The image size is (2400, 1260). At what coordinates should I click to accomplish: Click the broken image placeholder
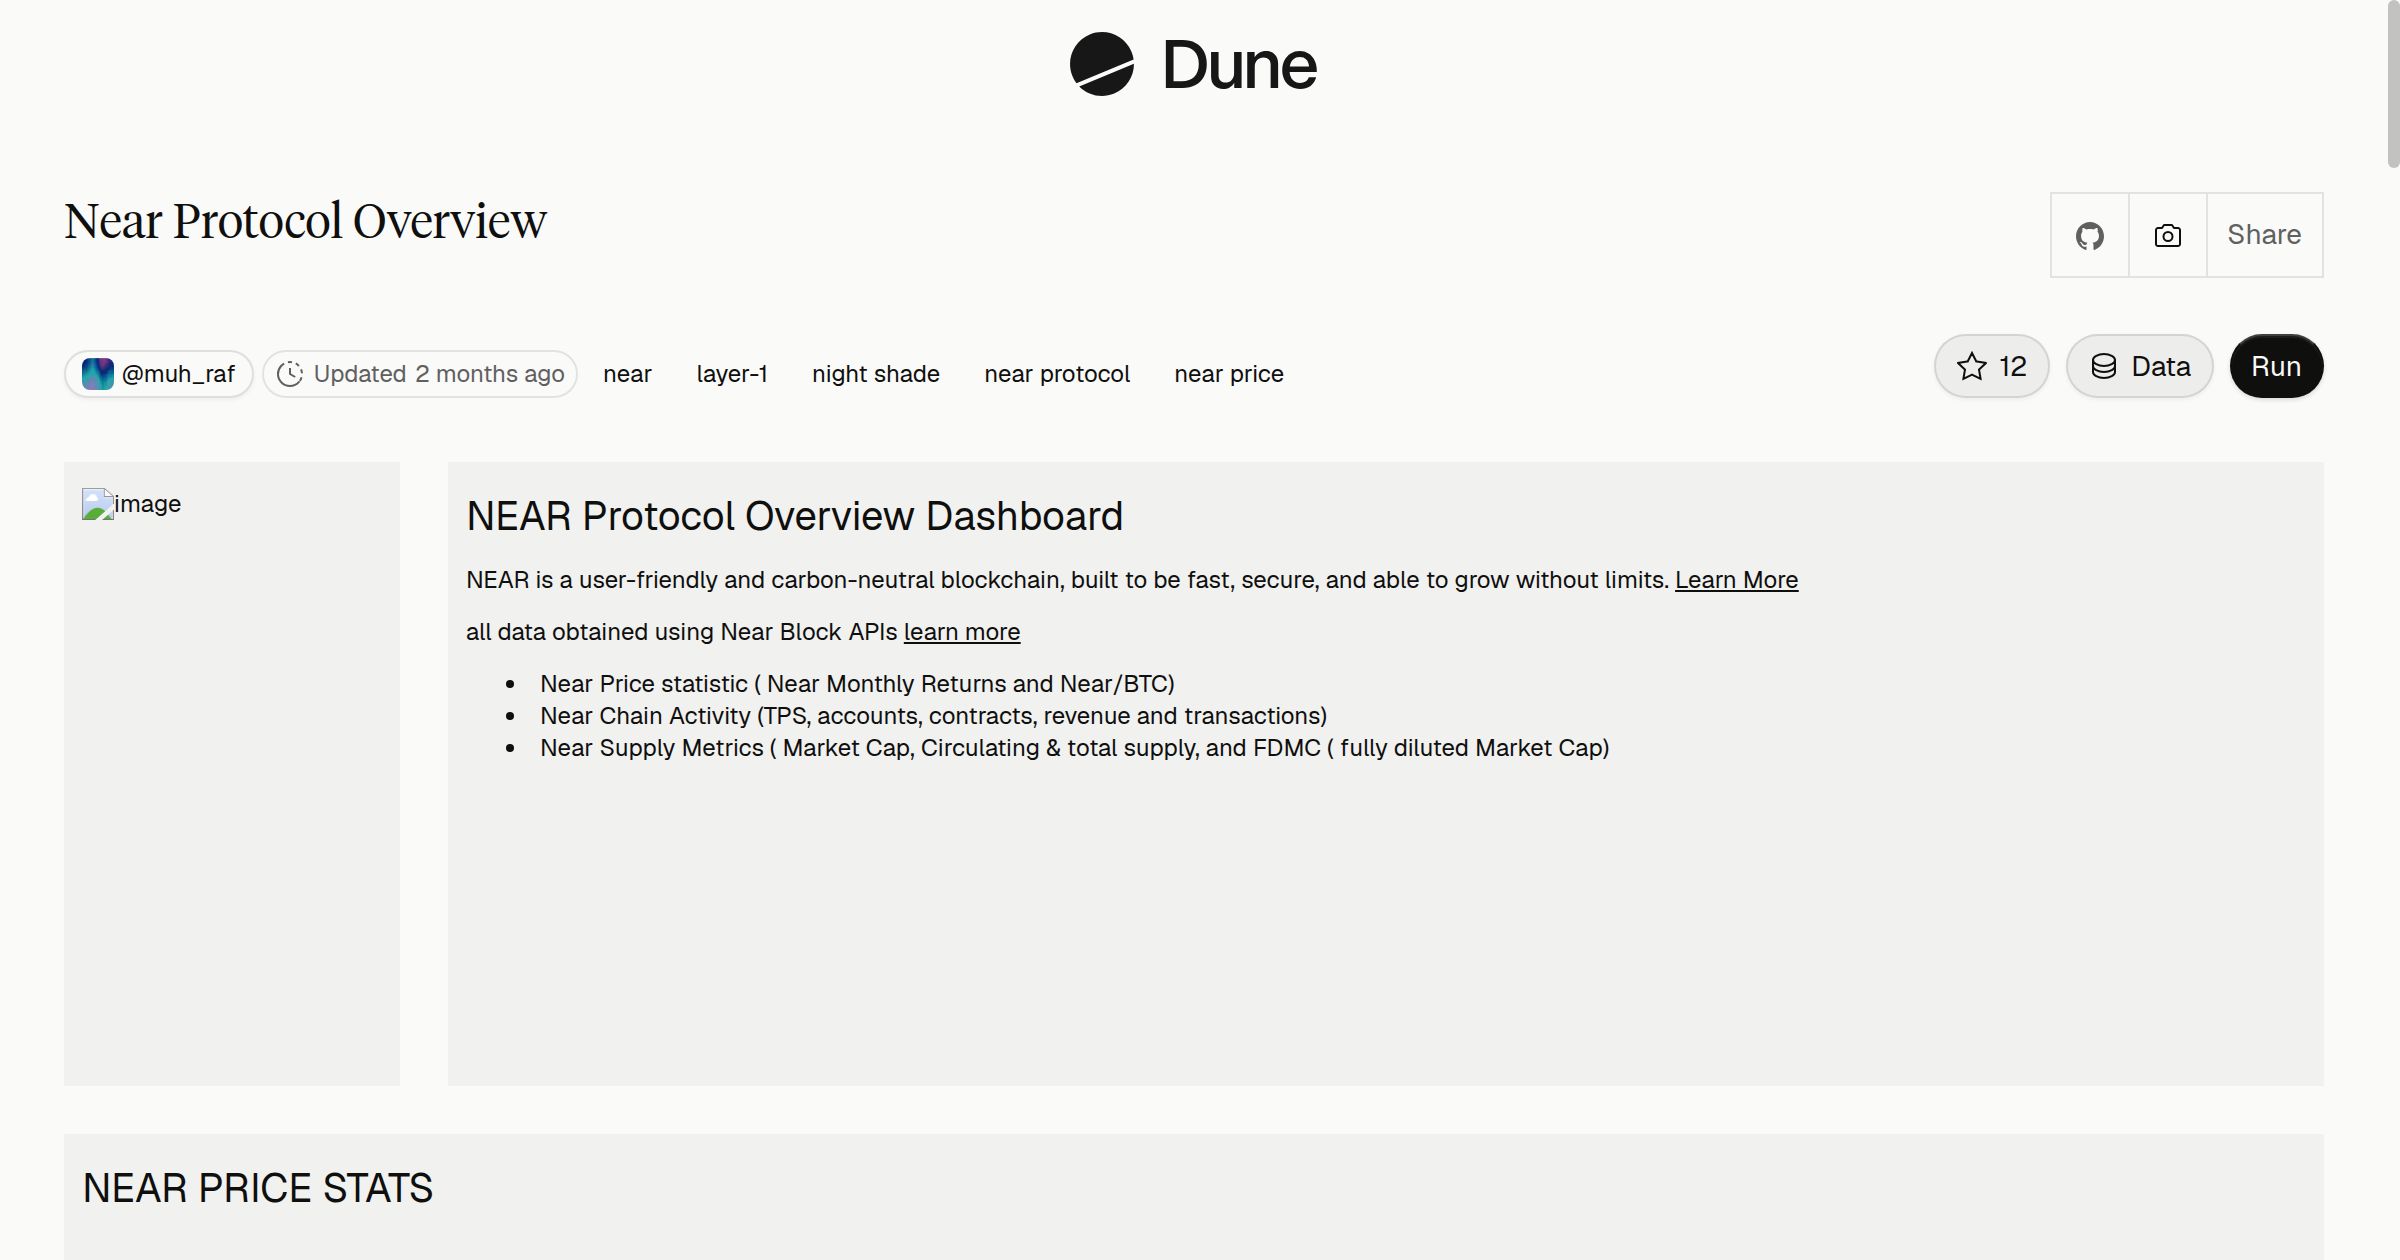(131, 504)
